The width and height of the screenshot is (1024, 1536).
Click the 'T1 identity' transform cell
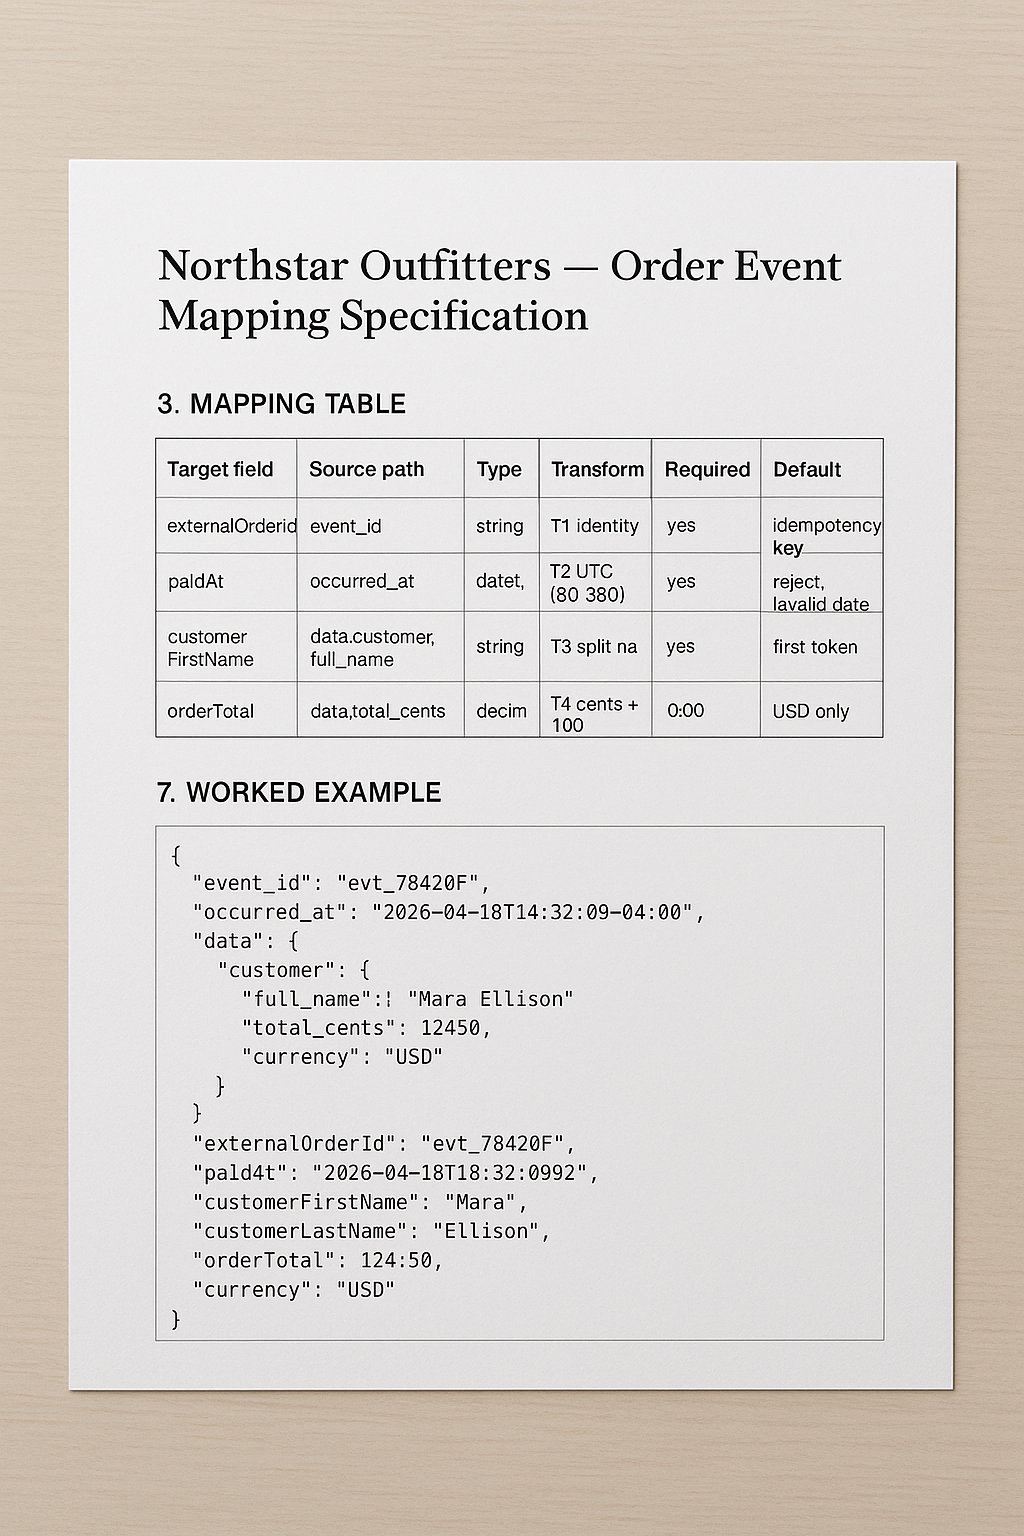pos(594,526)
